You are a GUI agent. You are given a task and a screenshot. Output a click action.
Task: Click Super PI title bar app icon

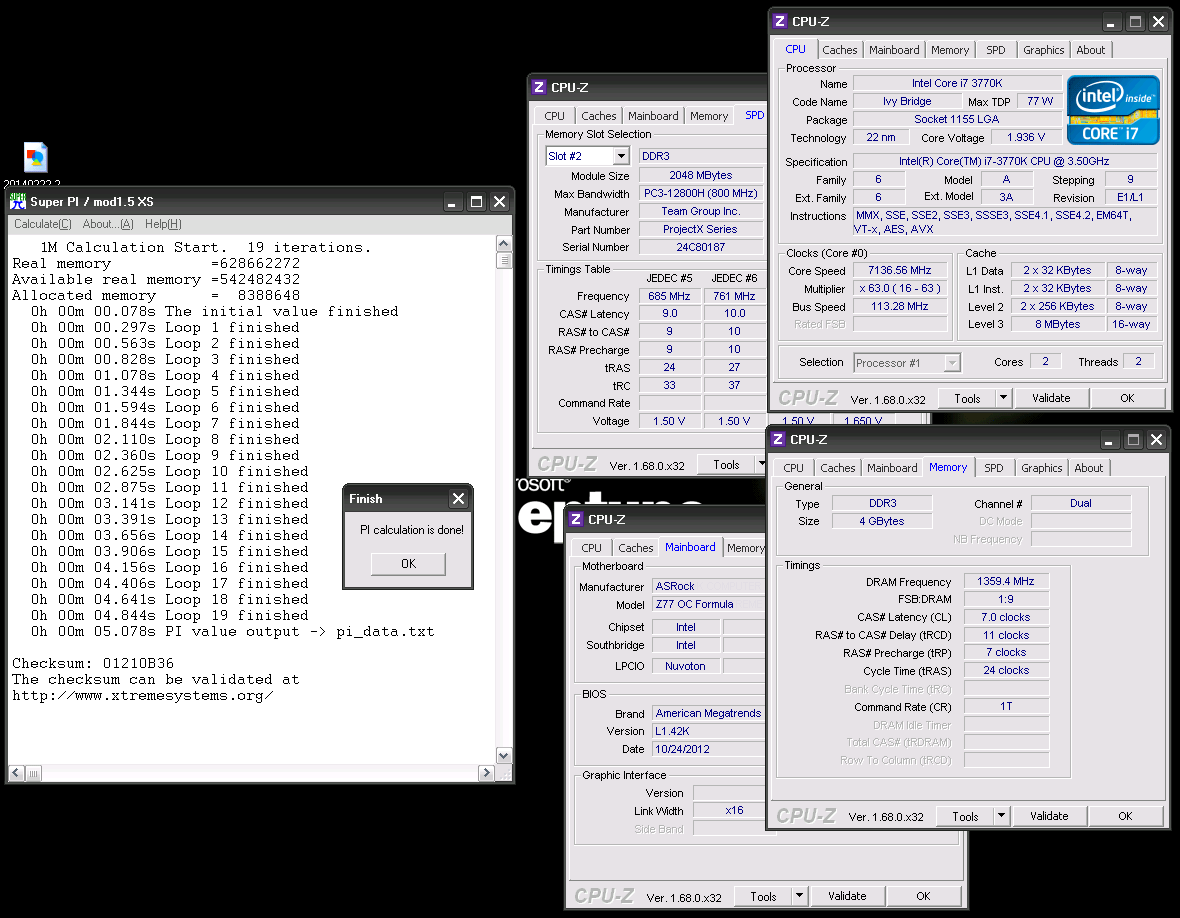point(17,201)
